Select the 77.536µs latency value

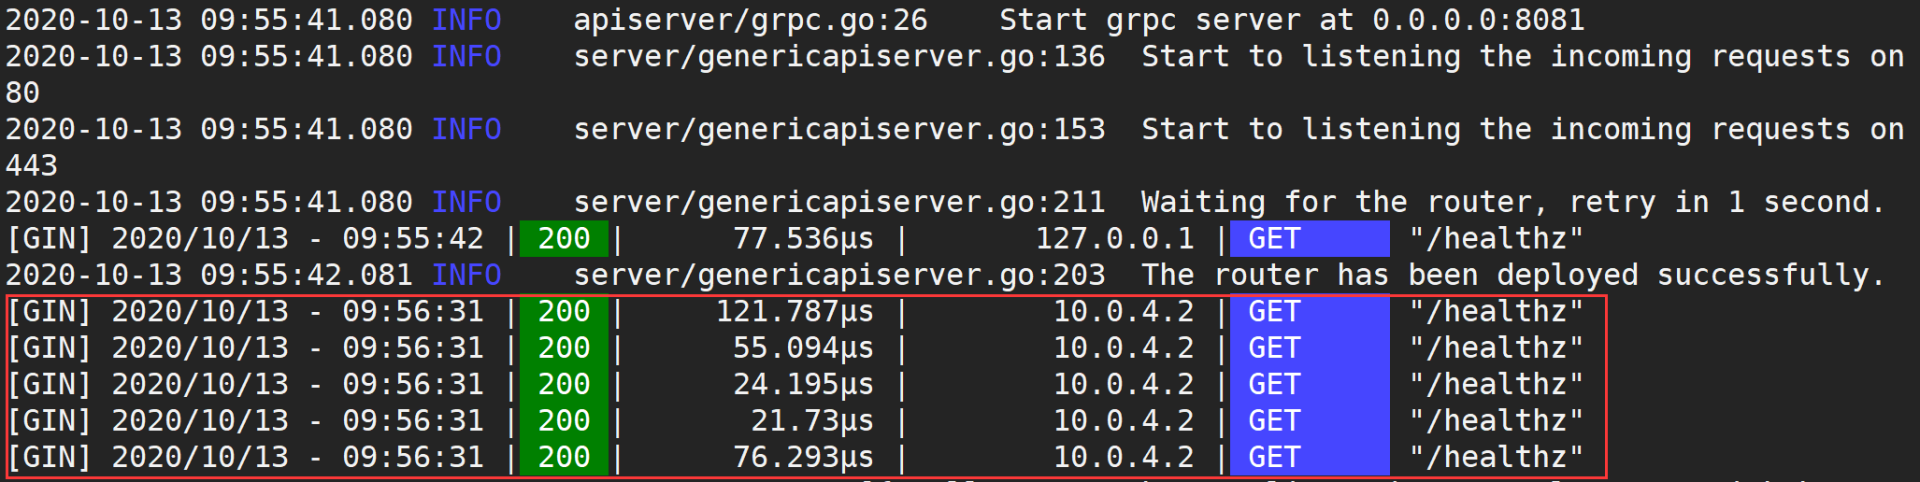(803, 239)
